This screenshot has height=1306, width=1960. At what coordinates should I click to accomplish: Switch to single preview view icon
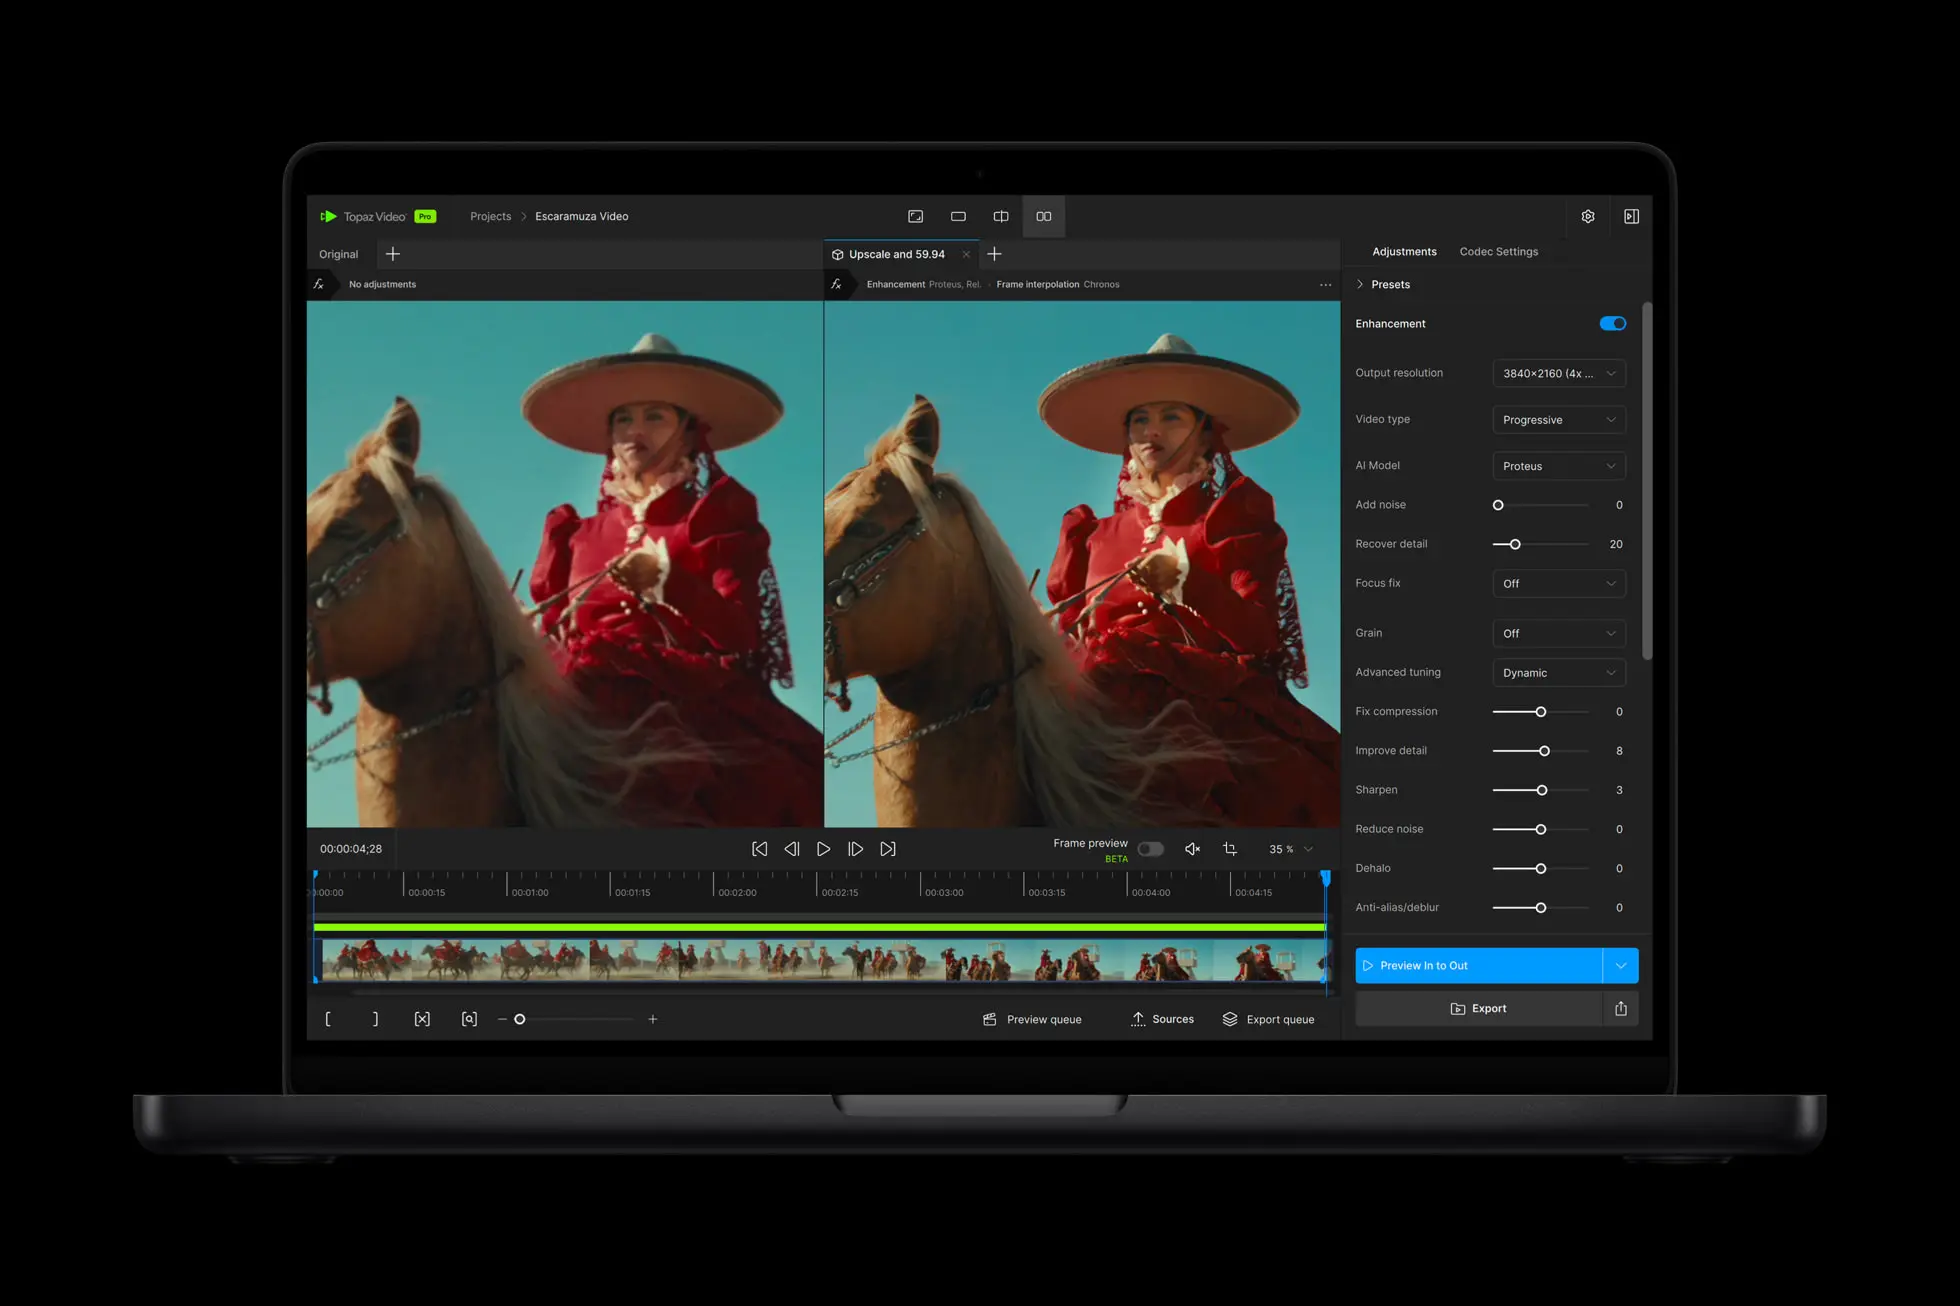(x=958, y=216)
